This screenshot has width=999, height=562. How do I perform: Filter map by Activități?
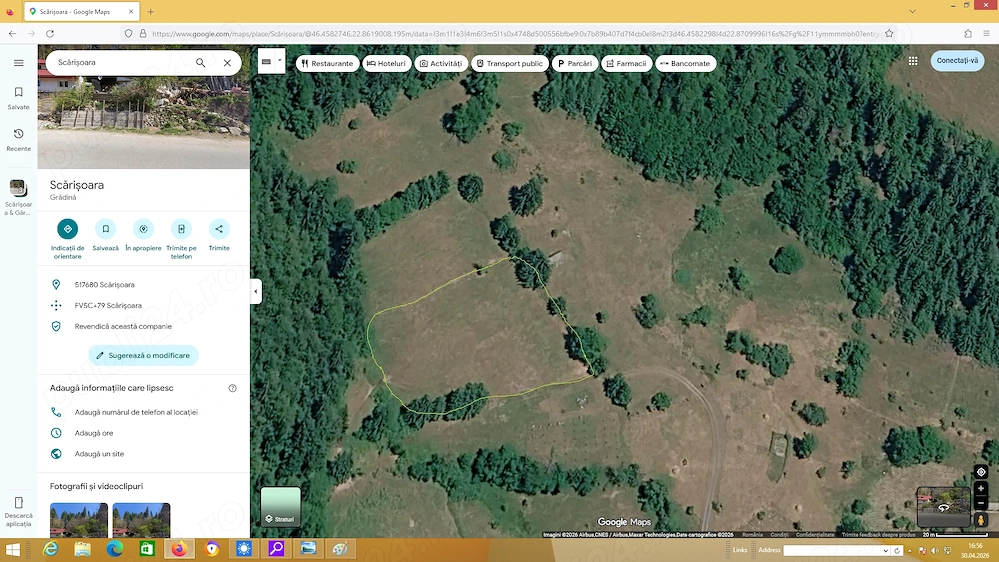[x=441, y=63]
